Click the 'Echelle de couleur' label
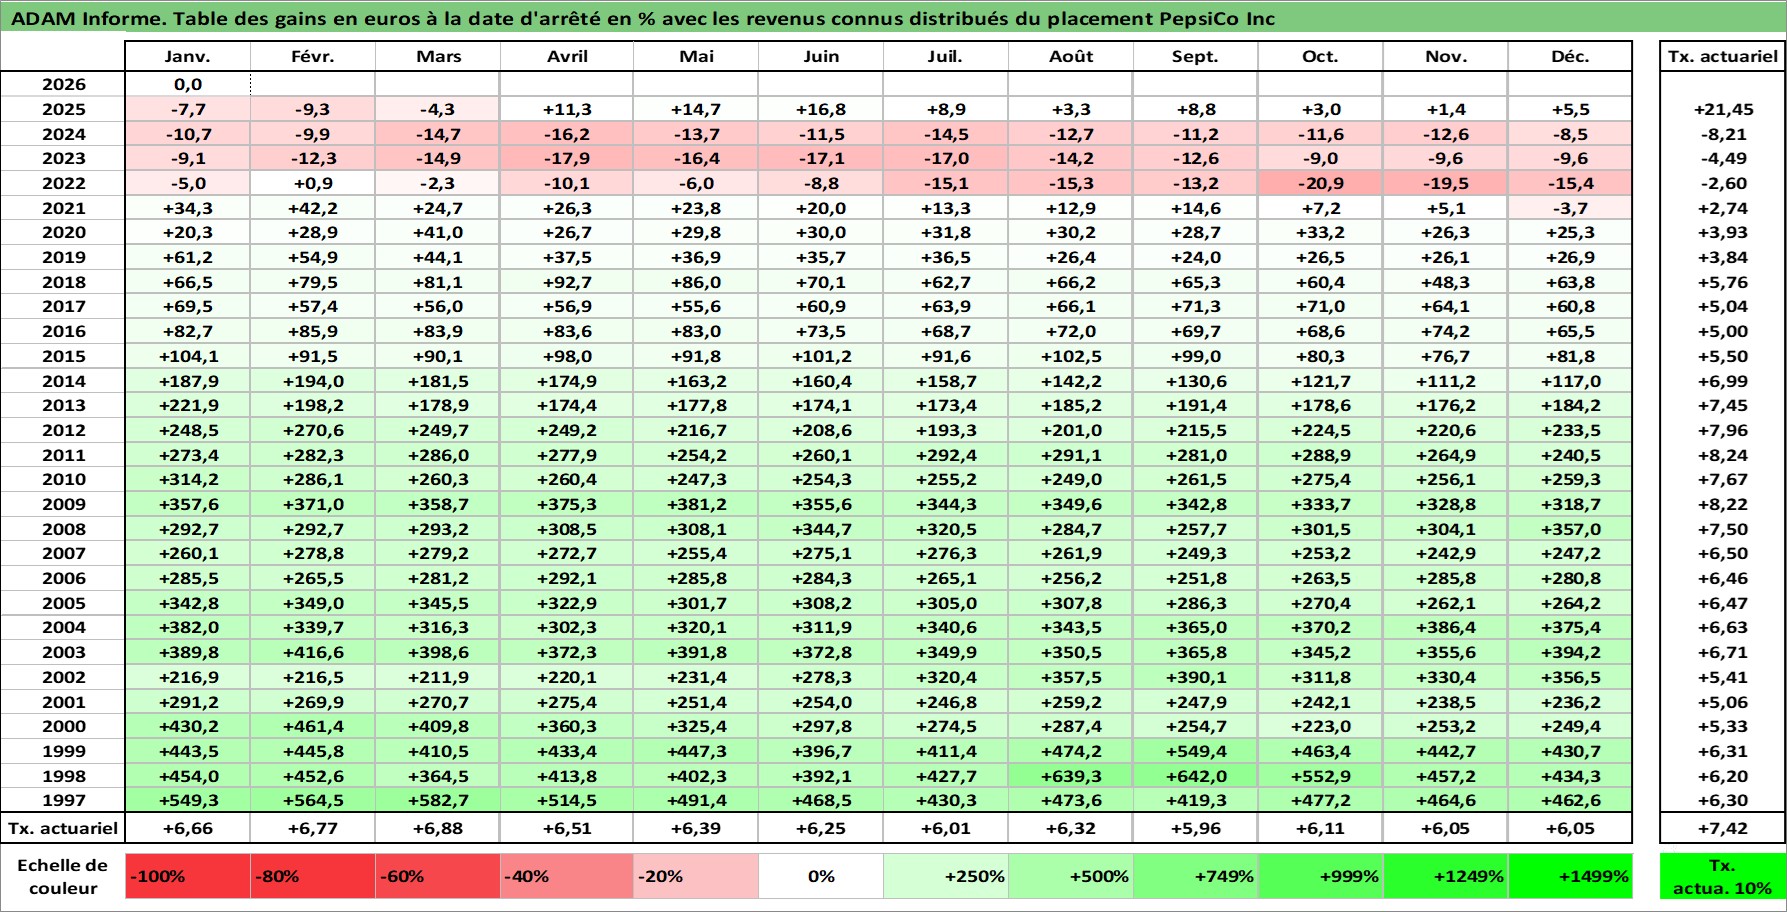This screenshot has height=912, width=1787. pyautogui.click(x=63, y=876)
